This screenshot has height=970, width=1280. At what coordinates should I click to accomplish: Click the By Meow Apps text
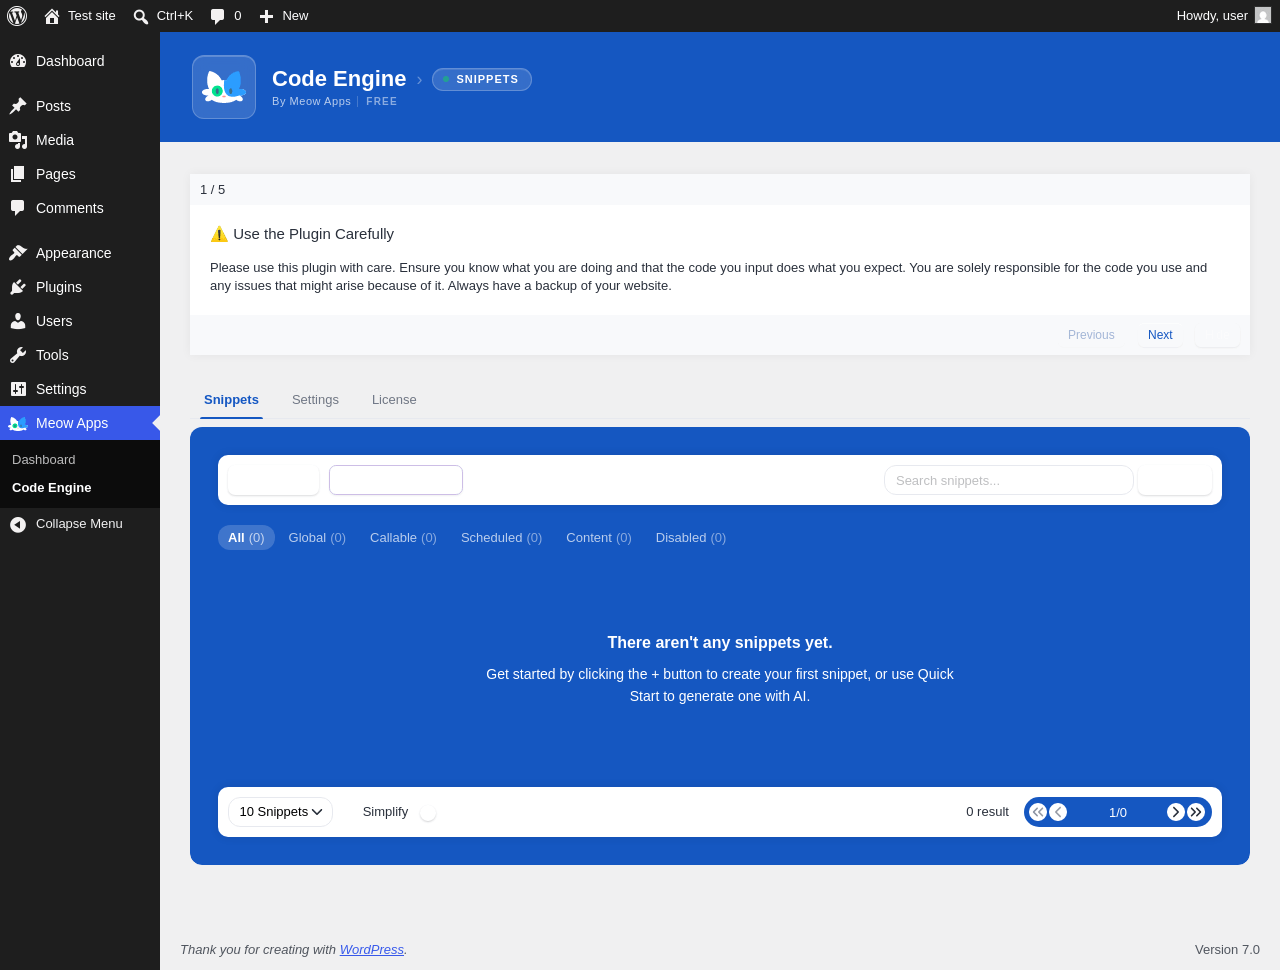tap(312, 102)
